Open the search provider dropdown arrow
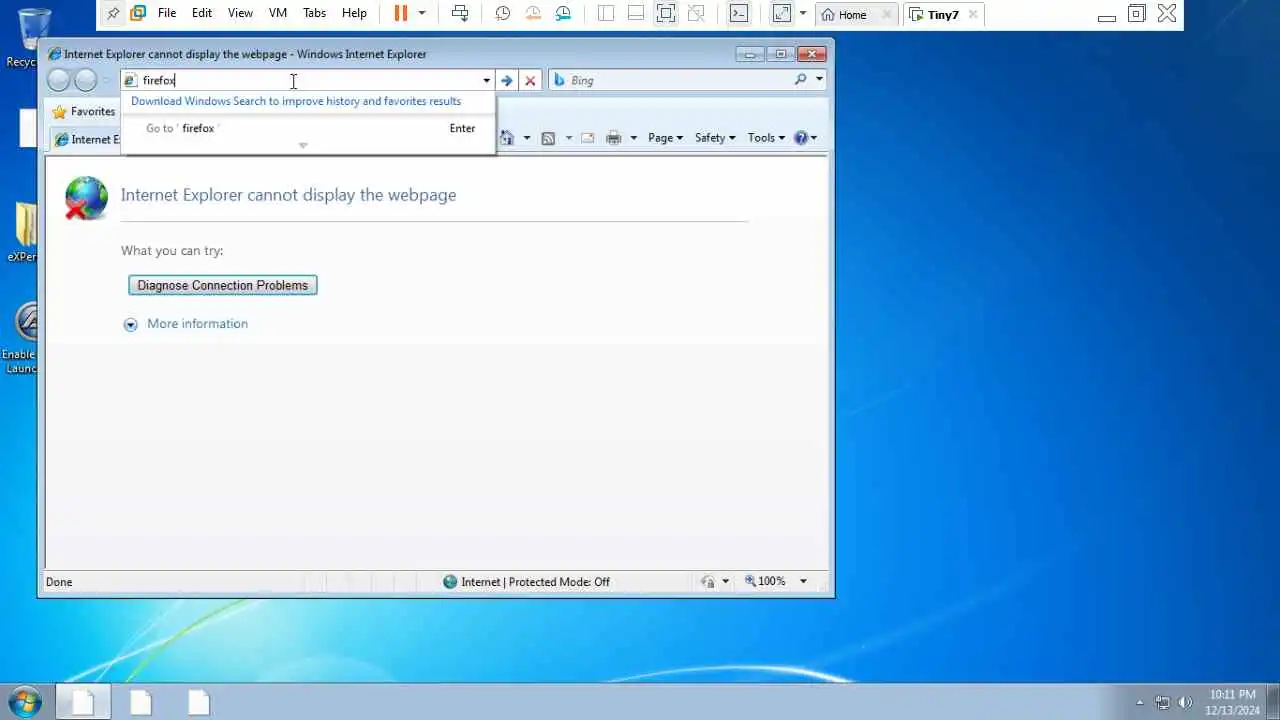This screenshot has height=720, width=1280. click(x=819, y=80)
